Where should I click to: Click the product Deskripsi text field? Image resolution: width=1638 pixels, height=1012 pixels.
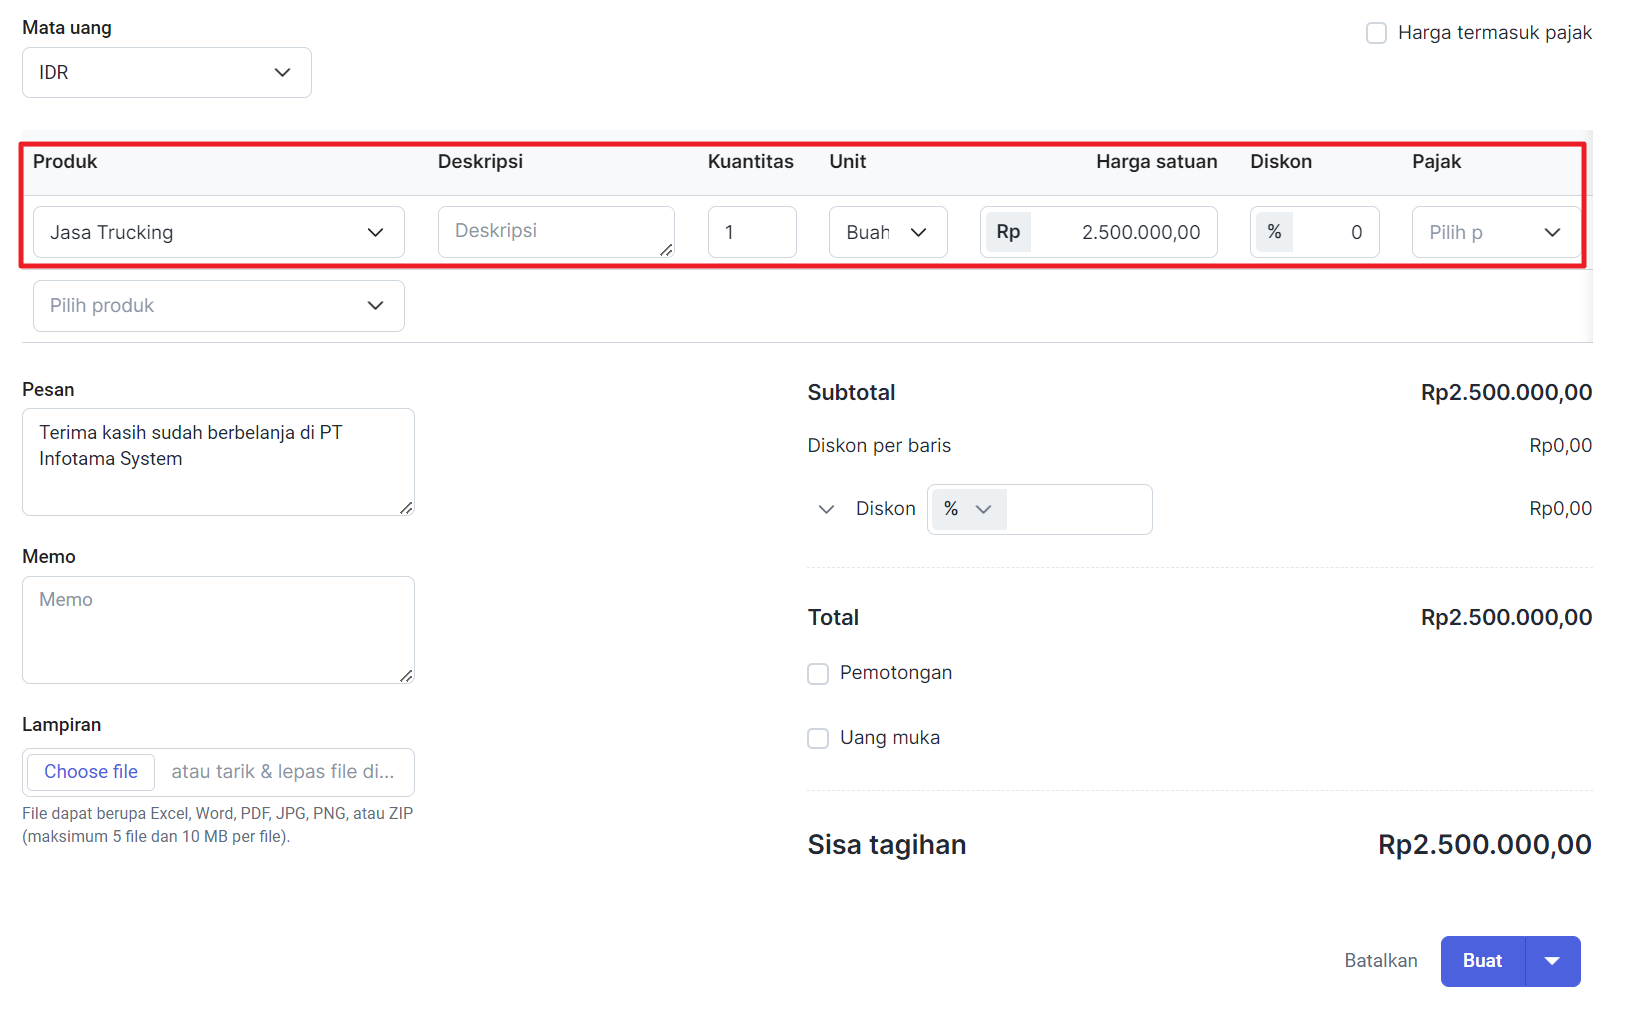[x=555, y=232]
